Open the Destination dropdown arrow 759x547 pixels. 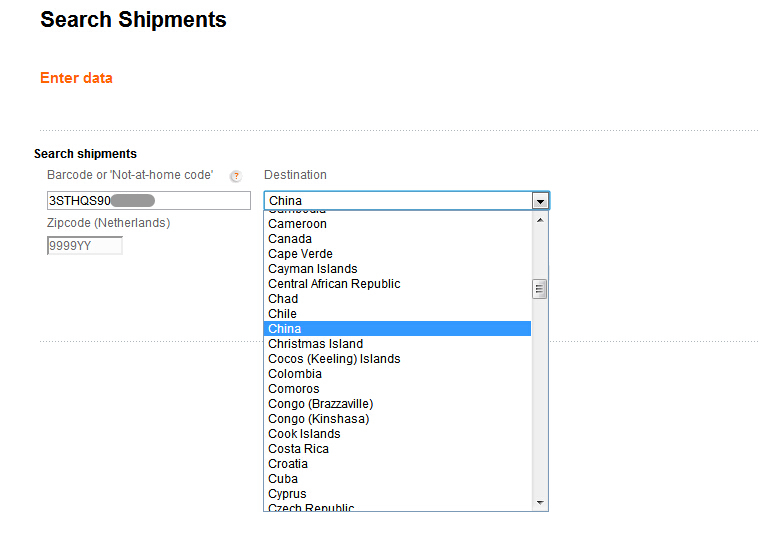pos(540,200)
